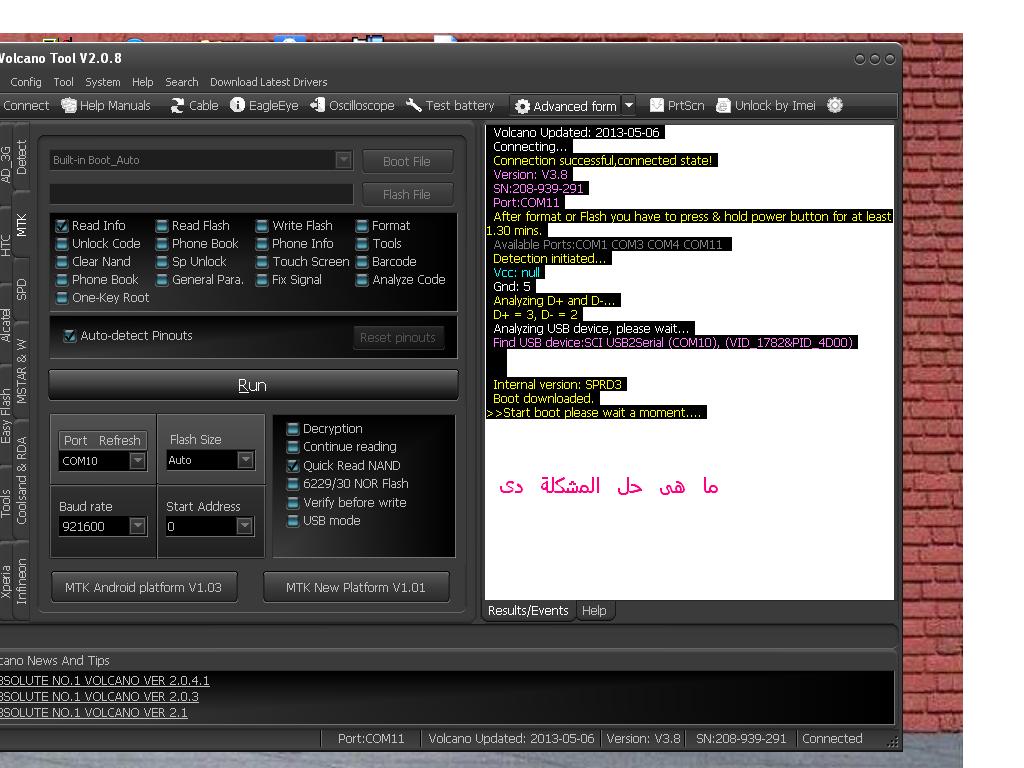This screenshot has height=768, width=1024.
Task: Click the Run button
Action: pyautogui.click(x=253, y=385)
